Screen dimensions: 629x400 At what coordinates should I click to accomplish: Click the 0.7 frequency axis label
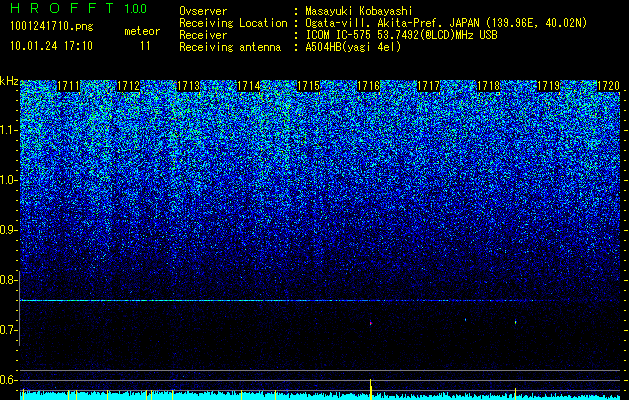click(x=8, y=330)
